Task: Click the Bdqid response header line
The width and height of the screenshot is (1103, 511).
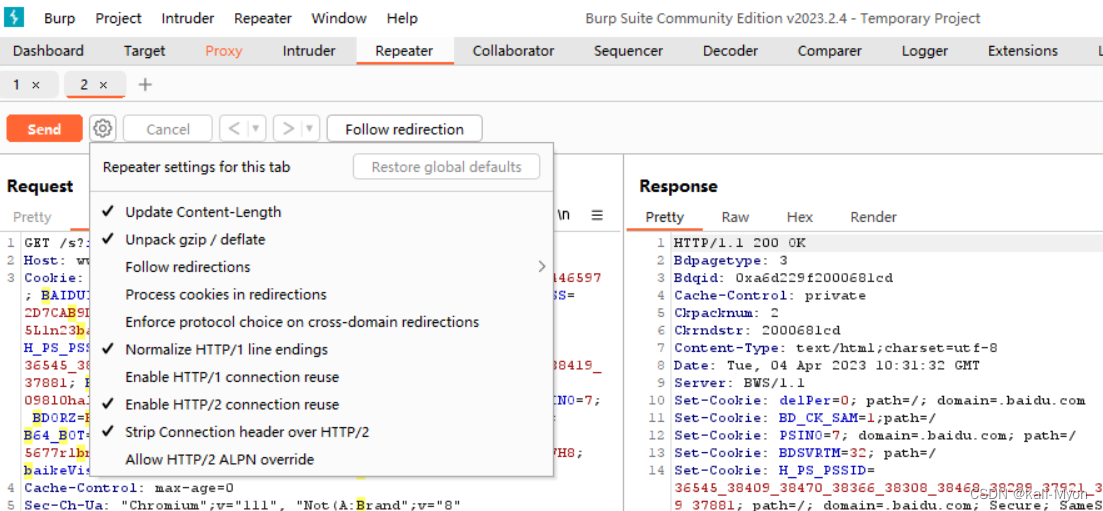Action: coord(783,278)
